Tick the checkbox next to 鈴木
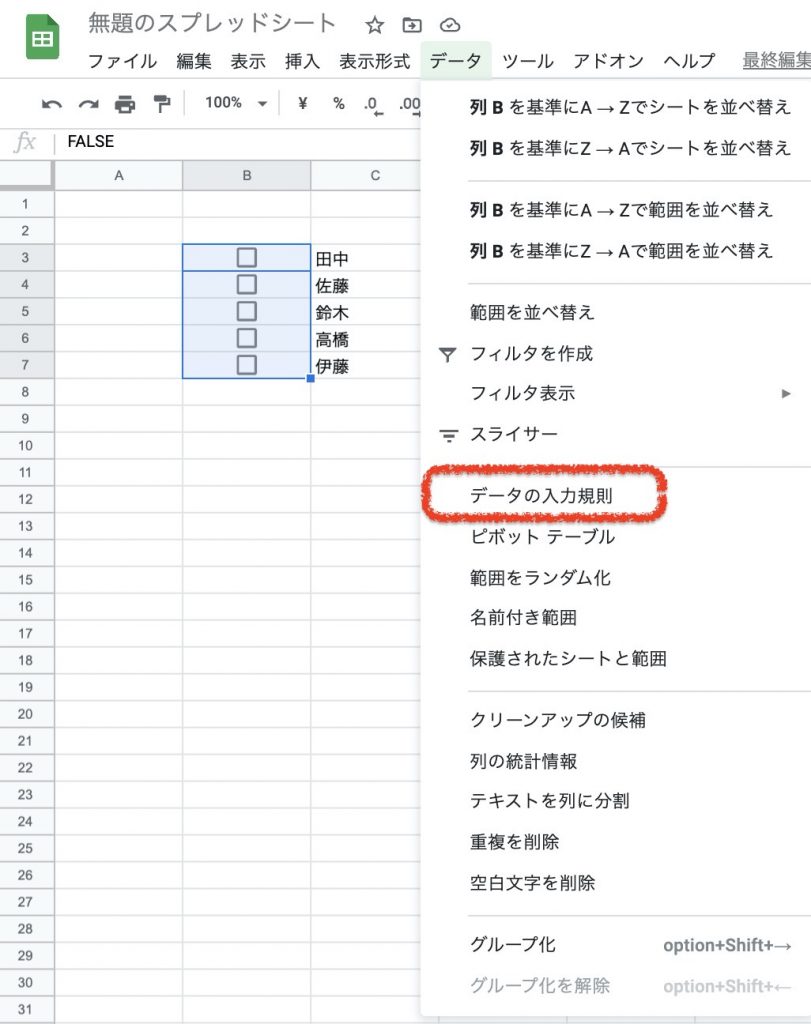Image resolution: width=811 pixels, height=1024 pixels. pos(246,312)
